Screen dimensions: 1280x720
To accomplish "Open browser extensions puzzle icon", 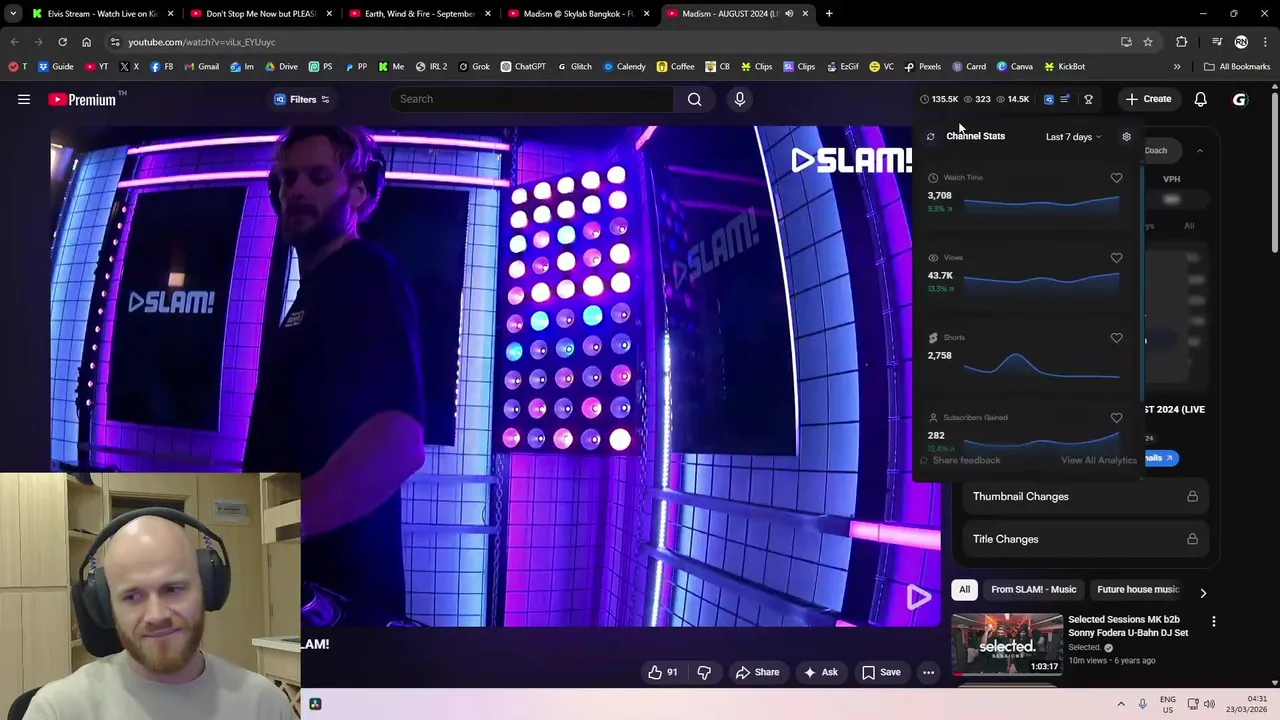I will click(1182, 42).
